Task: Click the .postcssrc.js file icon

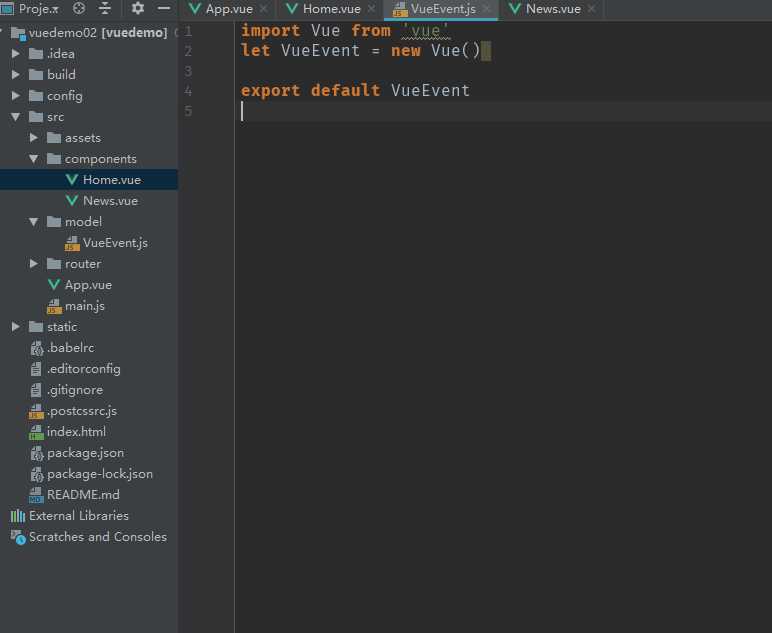Action: point(36,411)
